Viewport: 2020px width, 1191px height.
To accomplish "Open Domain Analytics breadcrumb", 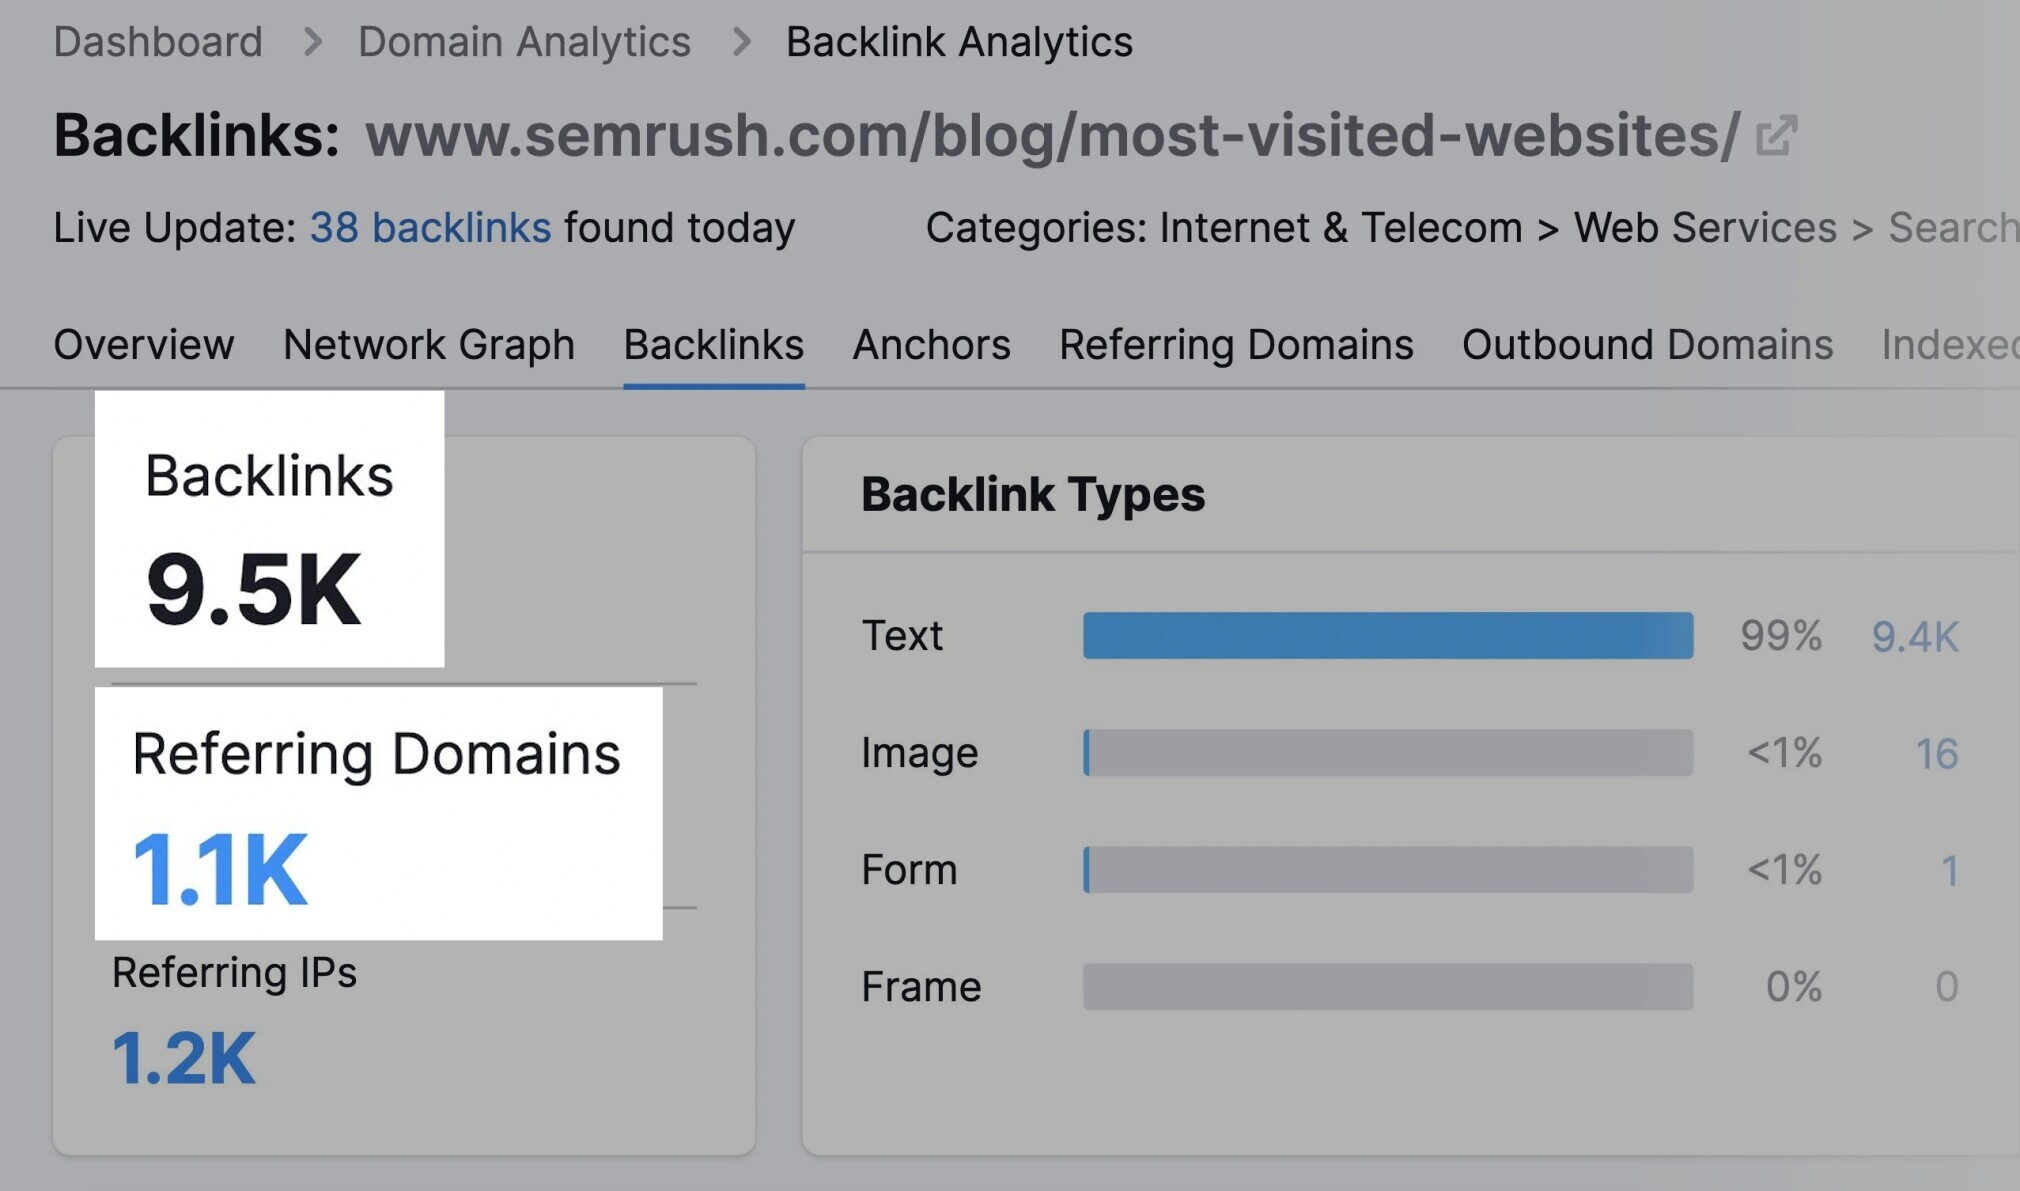I will [x=524, y=42].
